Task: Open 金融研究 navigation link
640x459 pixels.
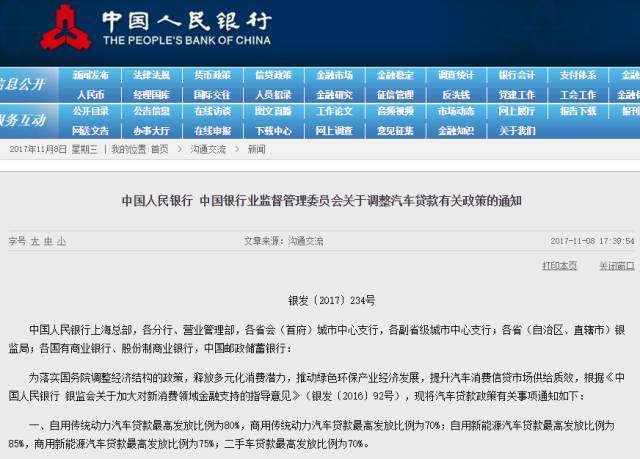Action: click(334, 95)
